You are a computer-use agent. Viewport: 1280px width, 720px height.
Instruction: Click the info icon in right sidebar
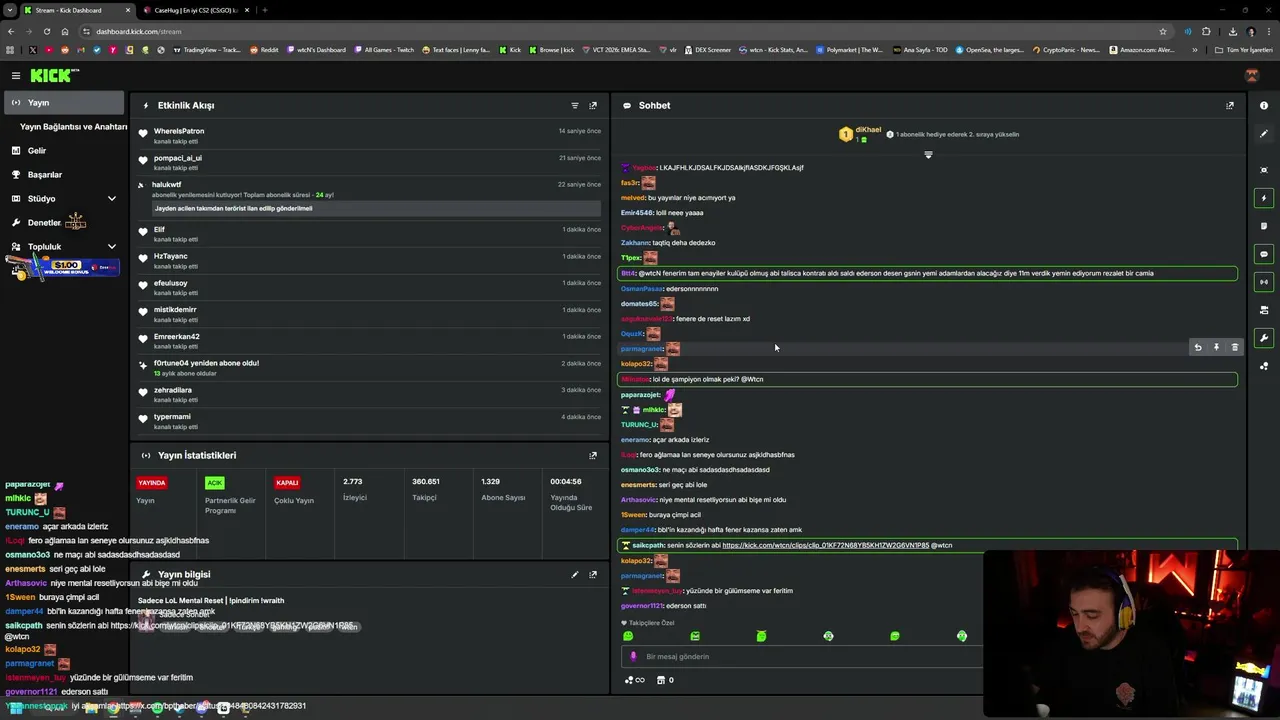(1264, 105)
